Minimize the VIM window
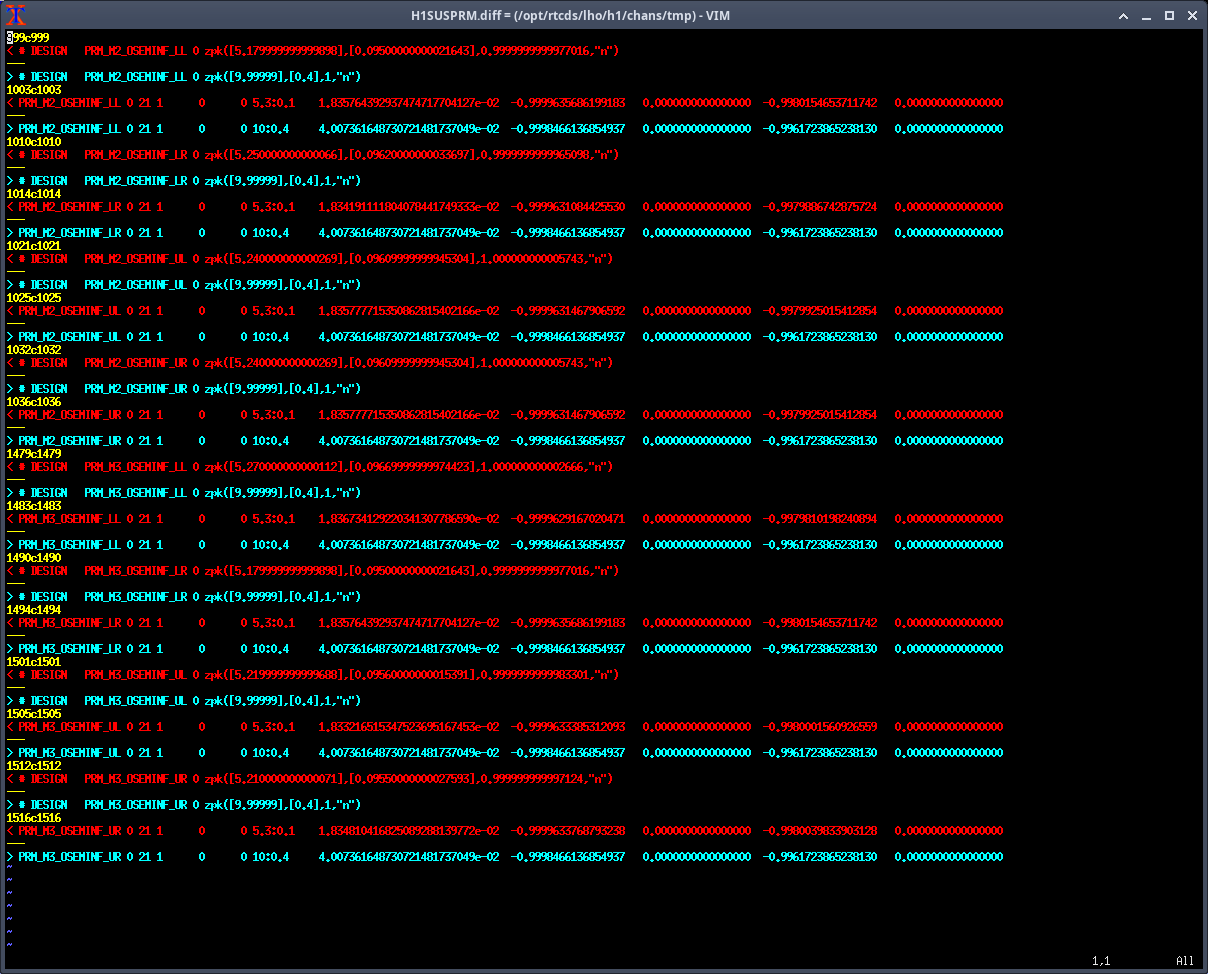Viewport: 1208px width, 974px height. (x=1147, y=15)
